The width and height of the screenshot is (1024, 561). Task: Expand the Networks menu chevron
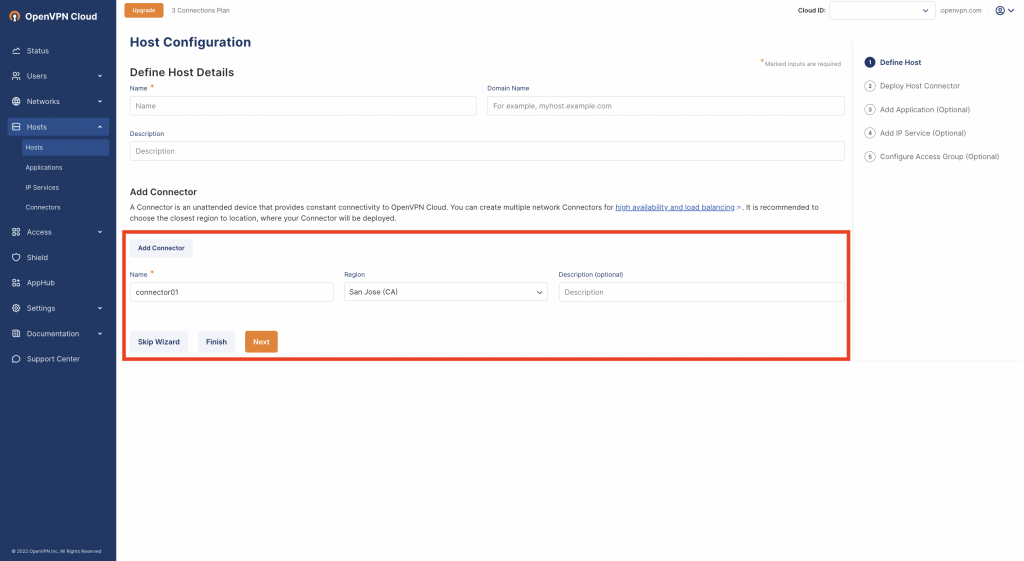coord(100,102)
